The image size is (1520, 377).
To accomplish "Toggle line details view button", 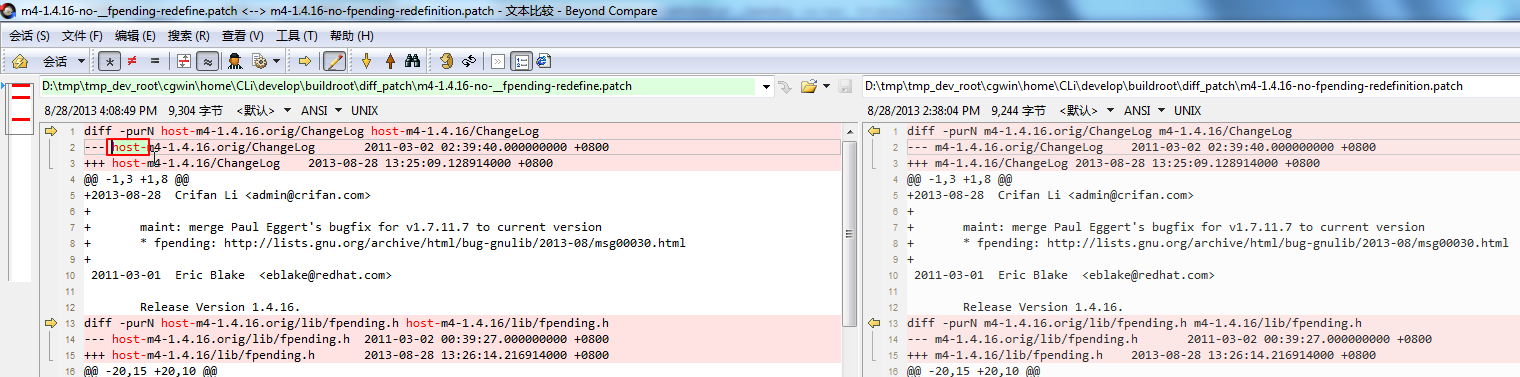I will click(x=521, y=61).
